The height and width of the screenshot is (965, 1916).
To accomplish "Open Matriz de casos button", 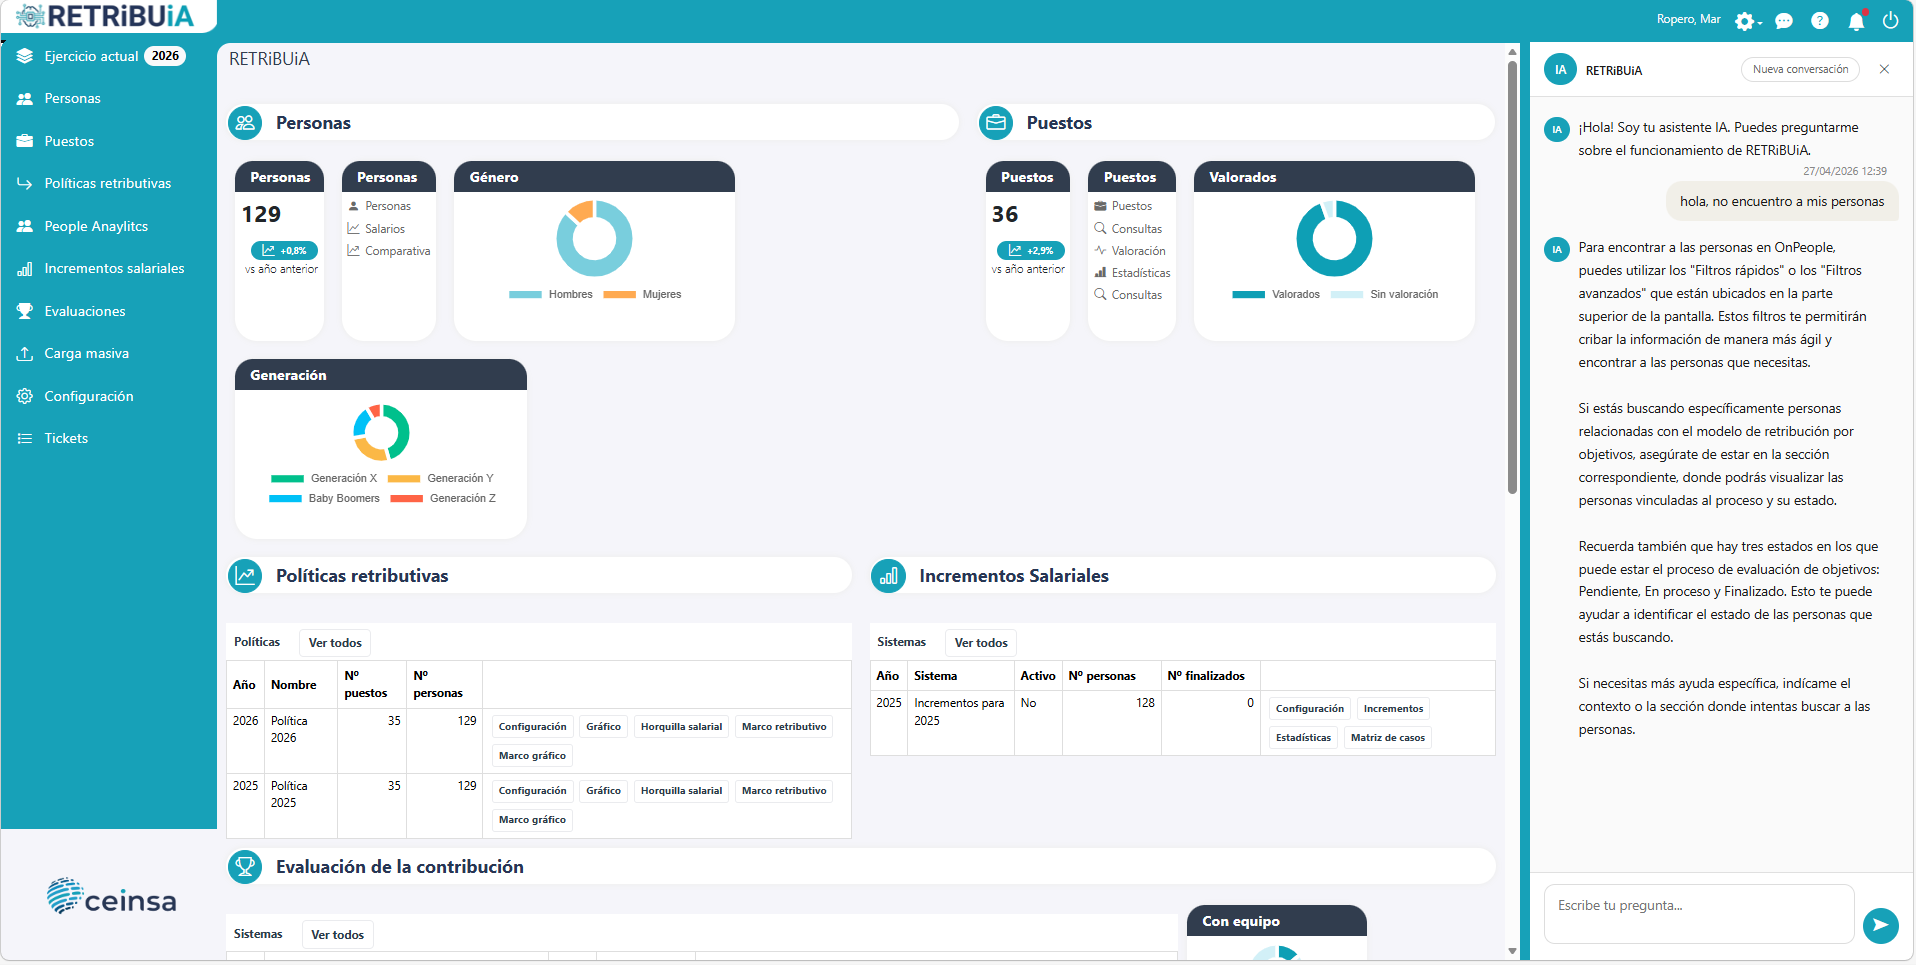I will (x=1388, y=738).
